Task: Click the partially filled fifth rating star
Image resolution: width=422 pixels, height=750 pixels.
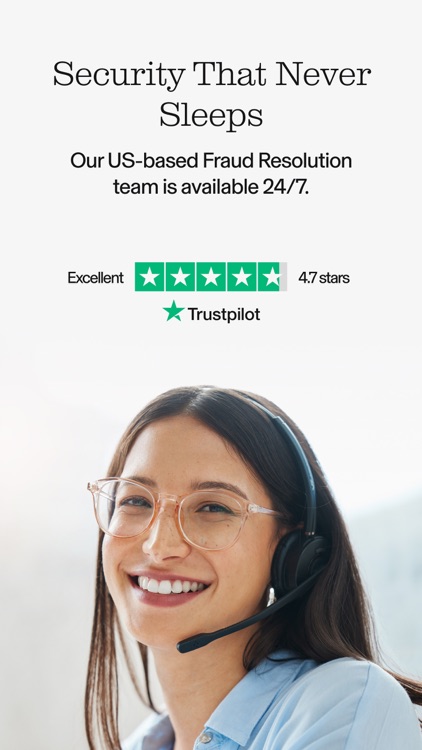Action: [271, 276]
